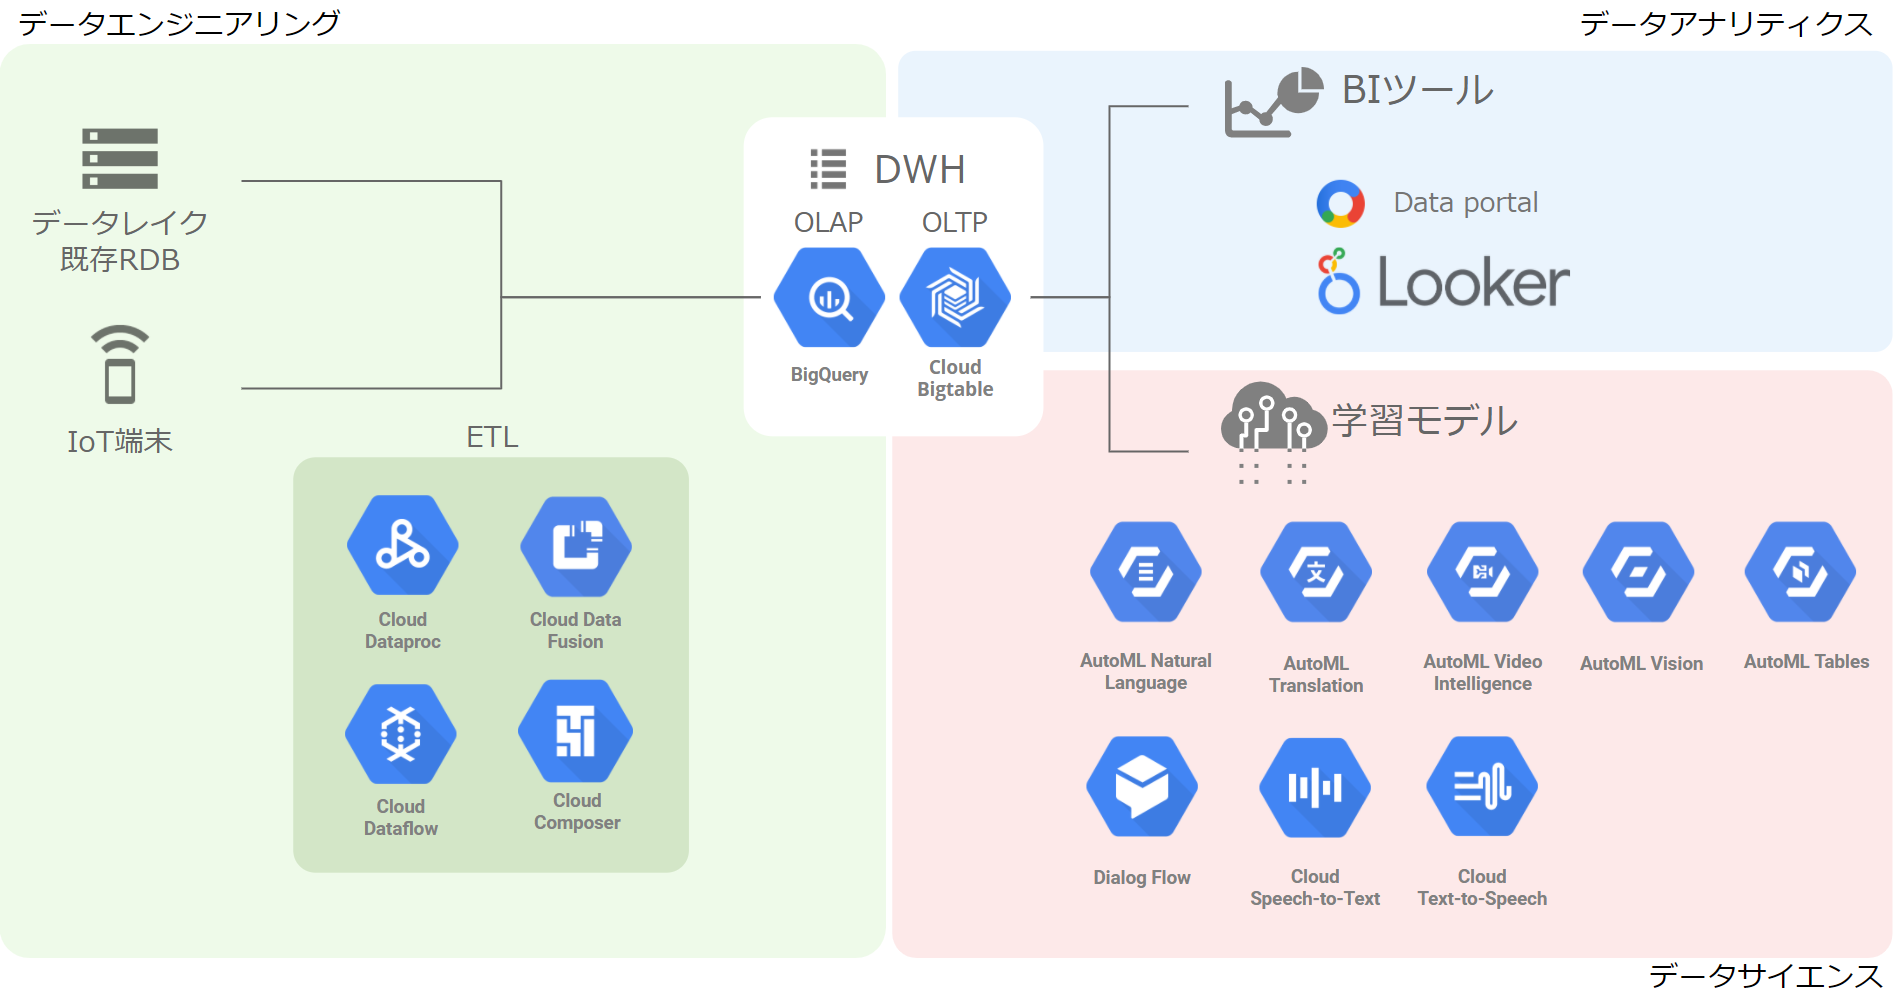This screenshot has width=1901, height=1004.
Task: Click the 'BIツール' heading text
Action: coord(1418,90)
